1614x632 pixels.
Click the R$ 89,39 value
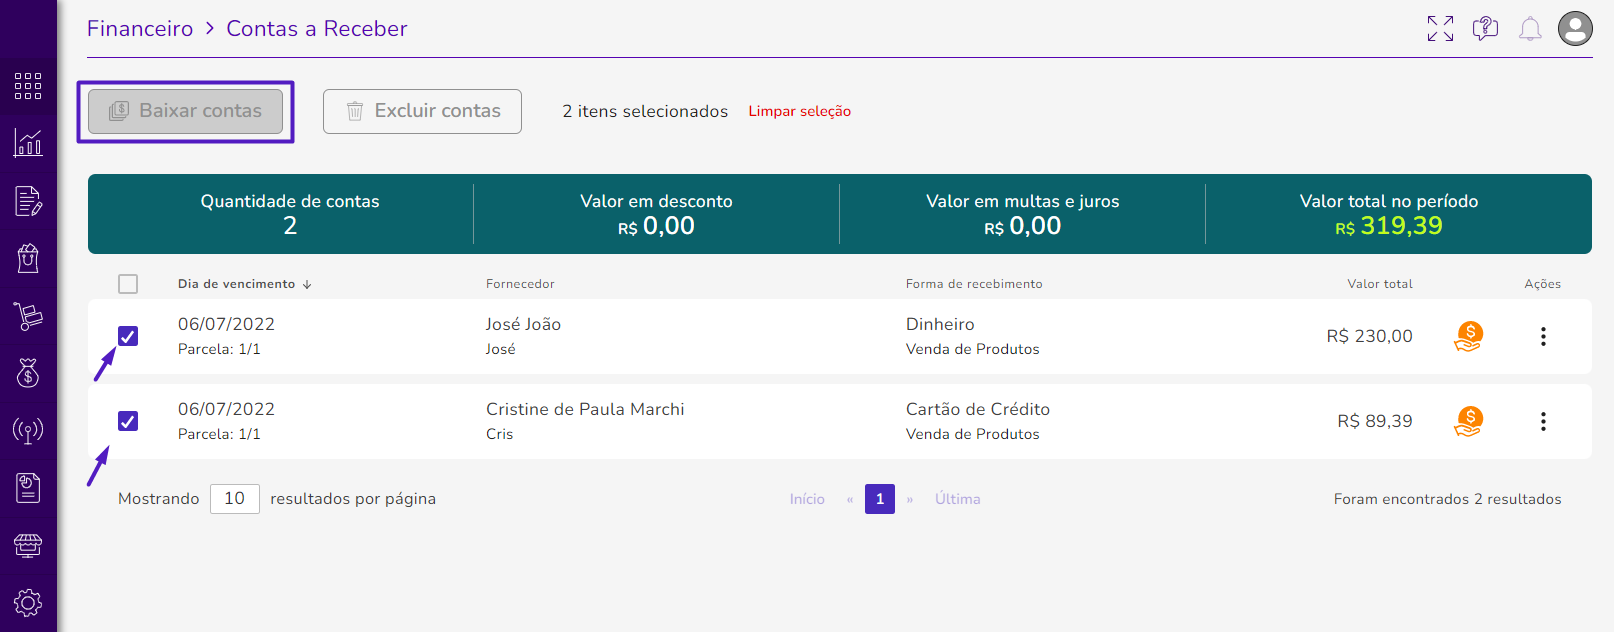[1375, 421]
